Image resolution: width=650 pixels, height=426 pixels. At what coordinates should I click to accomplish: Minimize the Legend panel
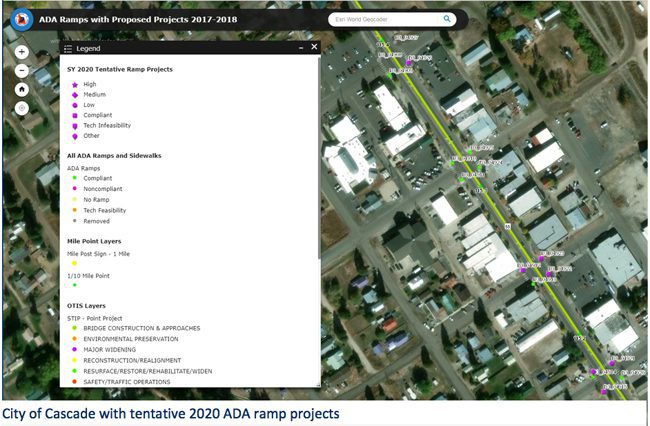click(301, 48)
